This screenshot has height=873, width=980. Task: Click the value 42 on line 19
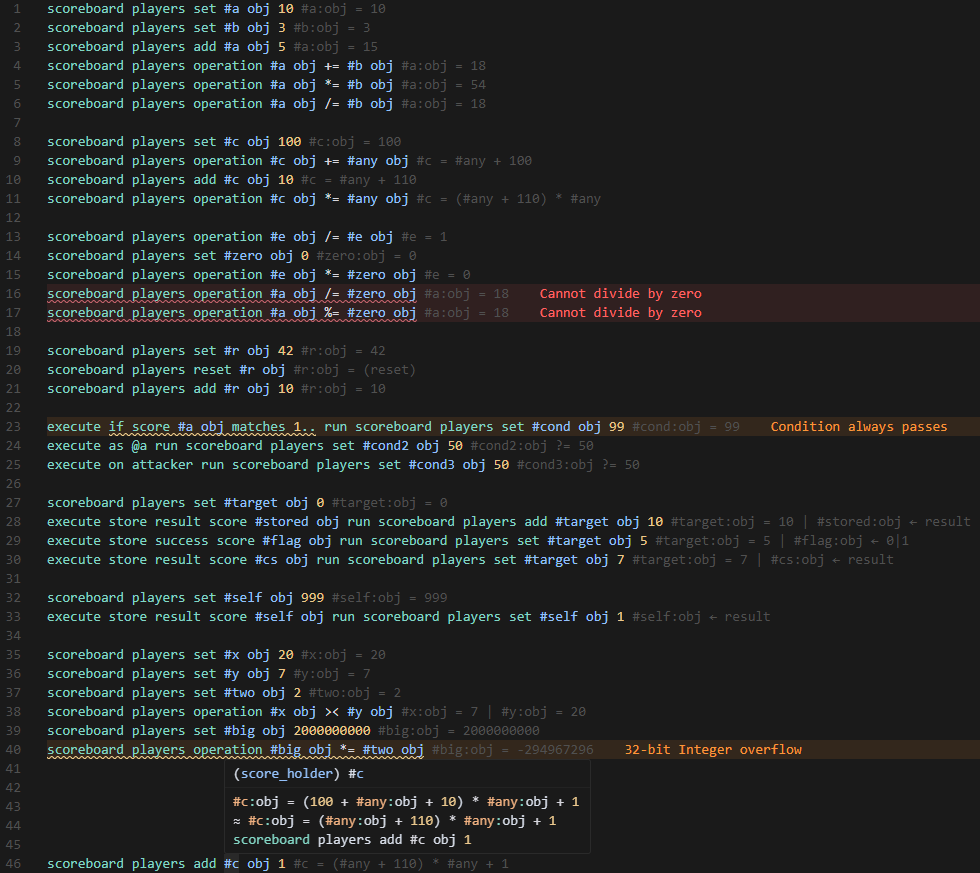(286, 351)
